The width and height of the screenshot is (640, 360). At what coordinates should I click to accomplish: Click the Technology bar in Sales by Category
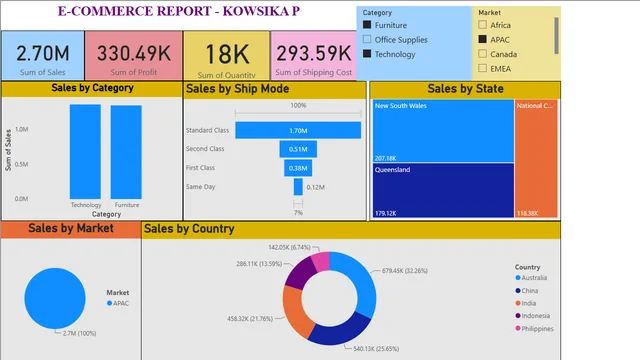pyautogui.click(x=85, y=152)
